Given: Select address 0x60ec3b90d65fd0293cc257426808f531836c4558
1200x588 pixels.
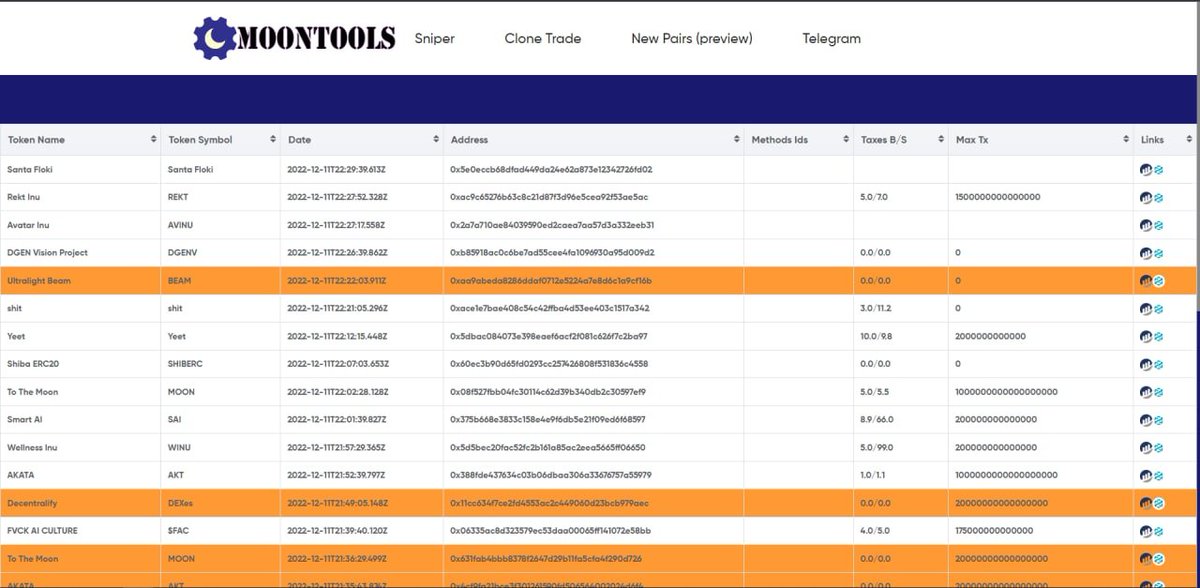Looking at the screenshot, I should (x=549, y=364).
